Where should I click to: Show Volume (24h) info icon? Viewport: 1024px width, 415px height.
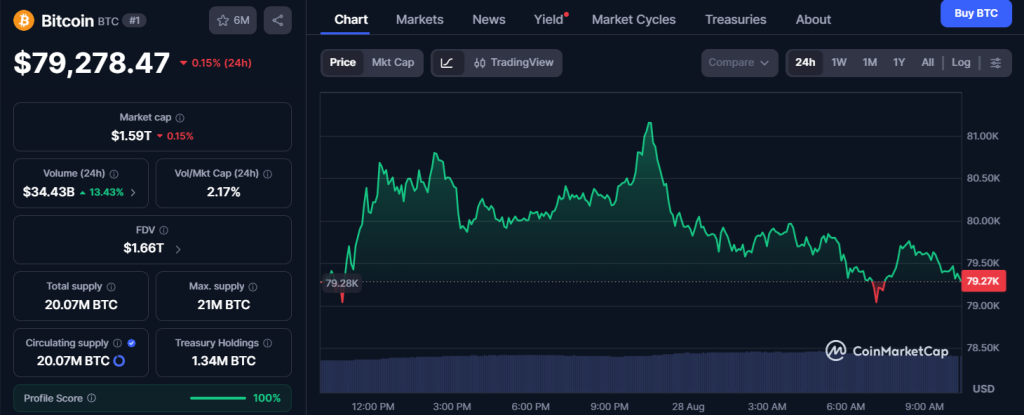(114, 174)
